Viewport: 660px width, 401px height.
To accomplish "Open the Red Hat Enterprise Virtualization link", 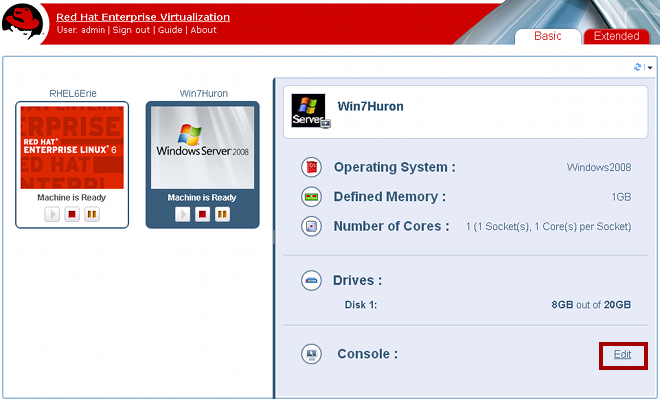I will (143, 17).
